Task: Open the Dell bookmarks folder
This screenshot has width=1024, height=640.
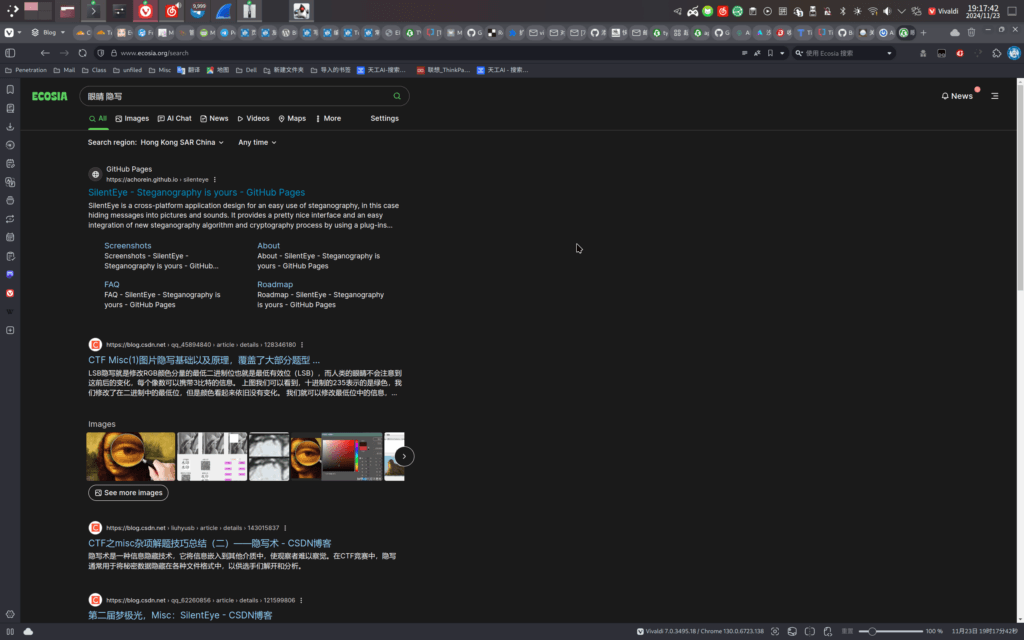Action: tap(246, 70)
